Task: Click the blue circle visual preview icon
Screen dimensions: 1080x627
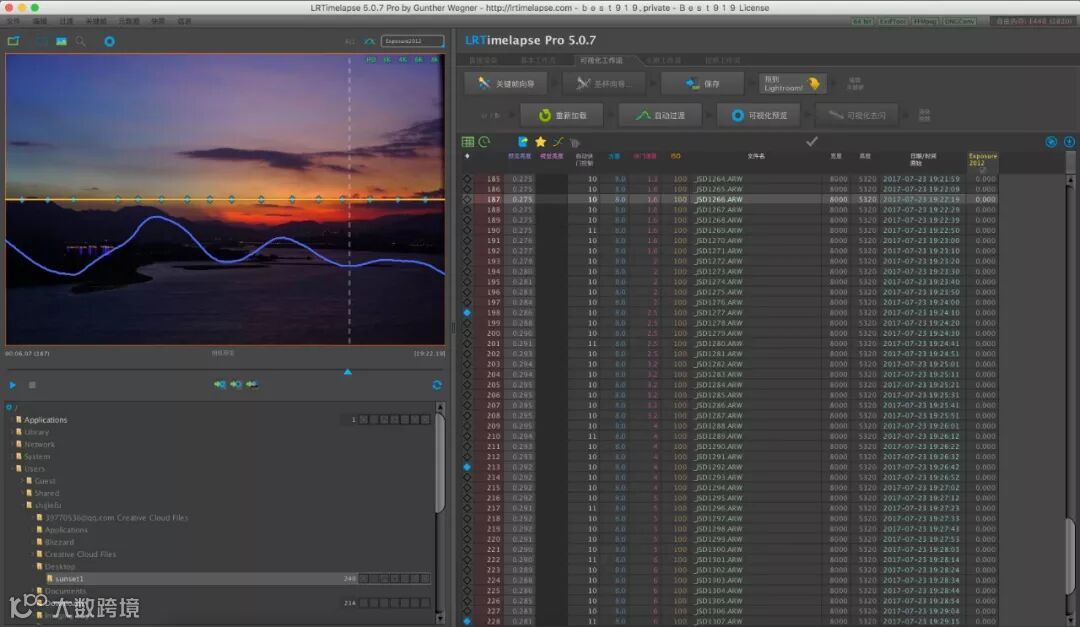Action: (109, 41)
